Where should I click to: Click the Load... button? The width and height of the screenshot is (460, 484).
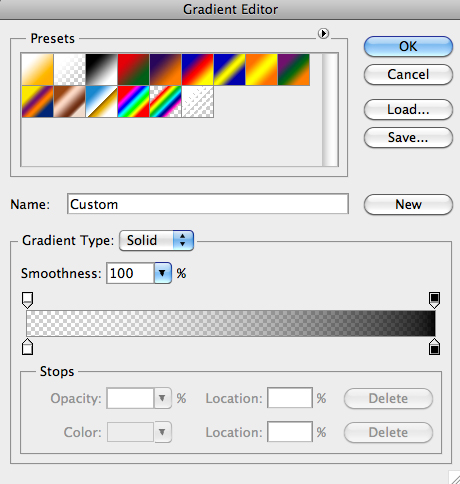pyautogui.click(x=408, y=109)
